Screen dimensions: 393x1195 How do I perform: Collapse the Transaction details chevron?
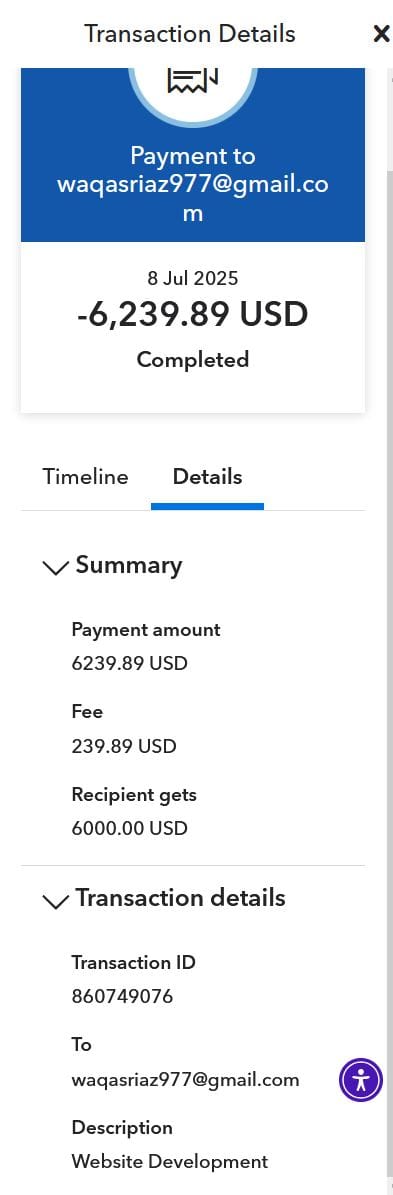point(56,901)
